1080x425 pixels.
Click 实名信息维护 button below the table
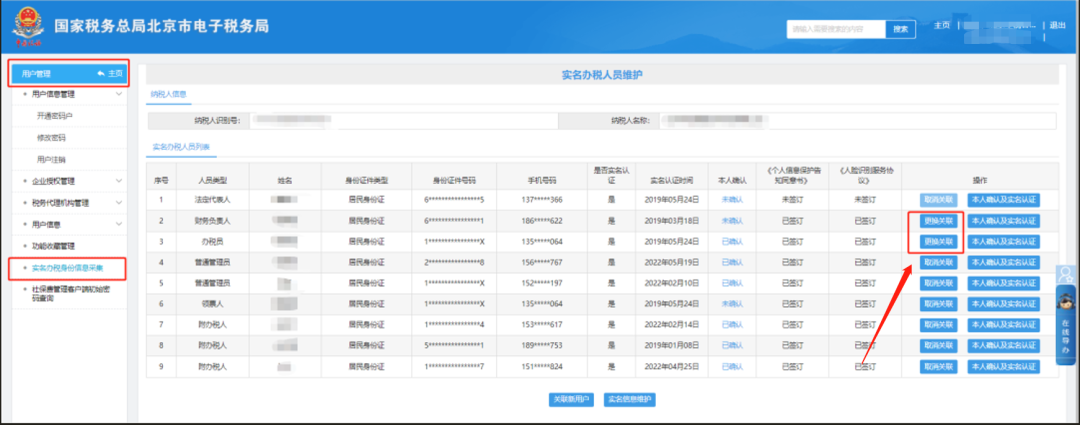coord(629,400)
